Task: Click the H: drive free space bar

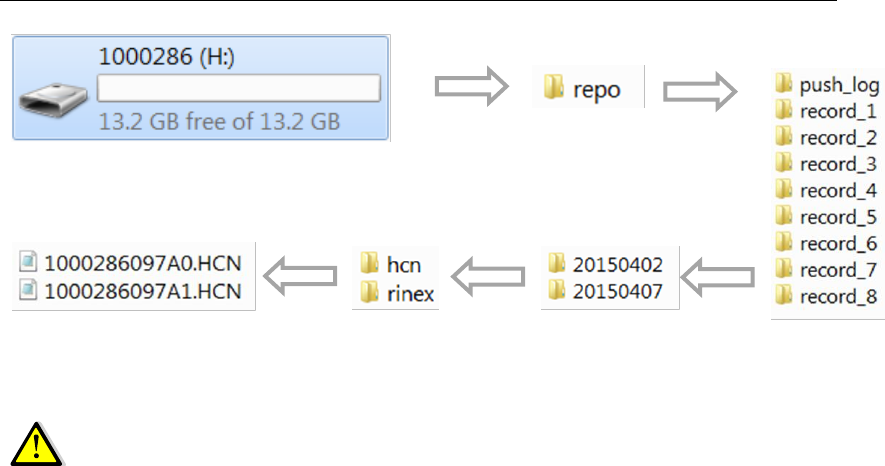Action: pyautogui.click(x=239, y=89)
